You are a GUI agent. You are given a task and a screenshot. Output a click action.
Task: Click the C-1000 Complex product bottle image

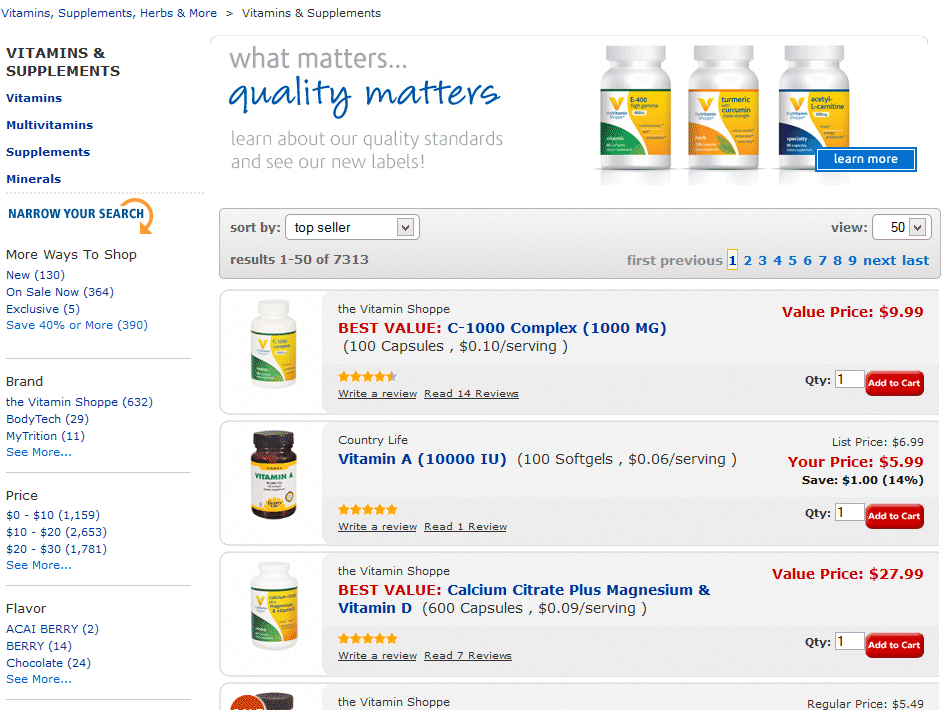point(272,344)
